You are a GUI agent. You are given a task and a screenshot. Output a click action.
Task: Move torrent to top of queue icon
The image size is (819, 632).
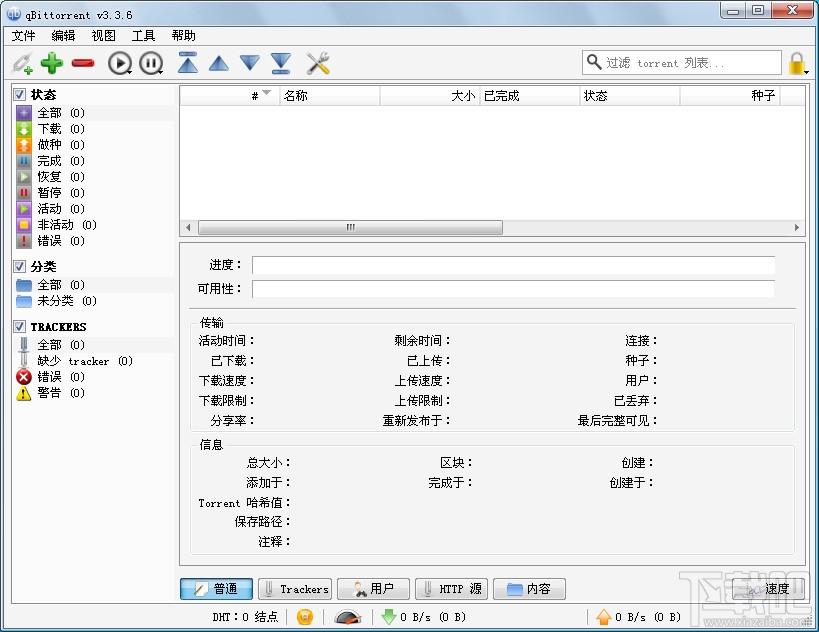pyautogui.click(x=188, y=63)
